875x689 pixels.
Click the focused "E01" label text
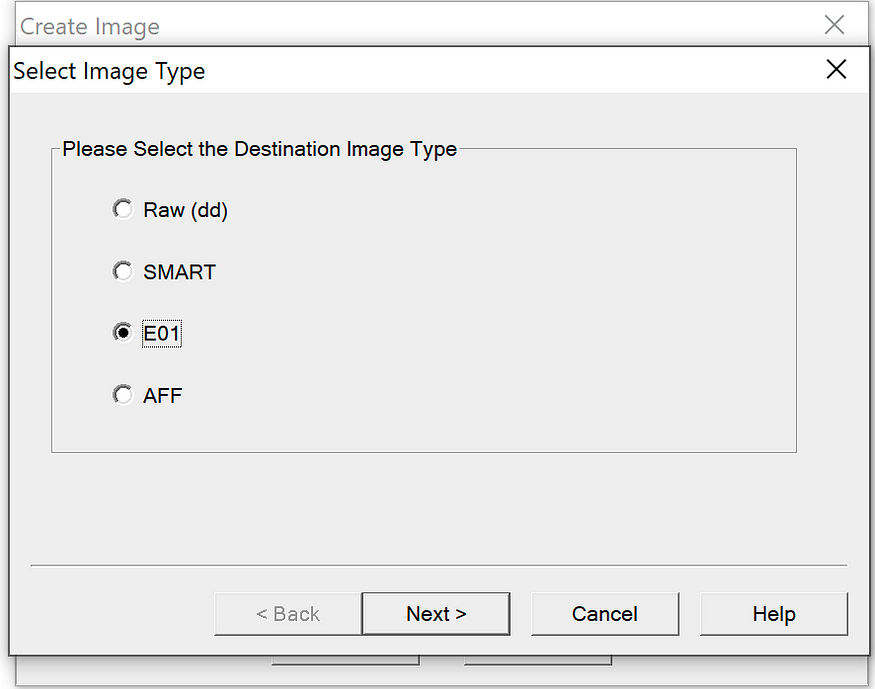(162, 334)
